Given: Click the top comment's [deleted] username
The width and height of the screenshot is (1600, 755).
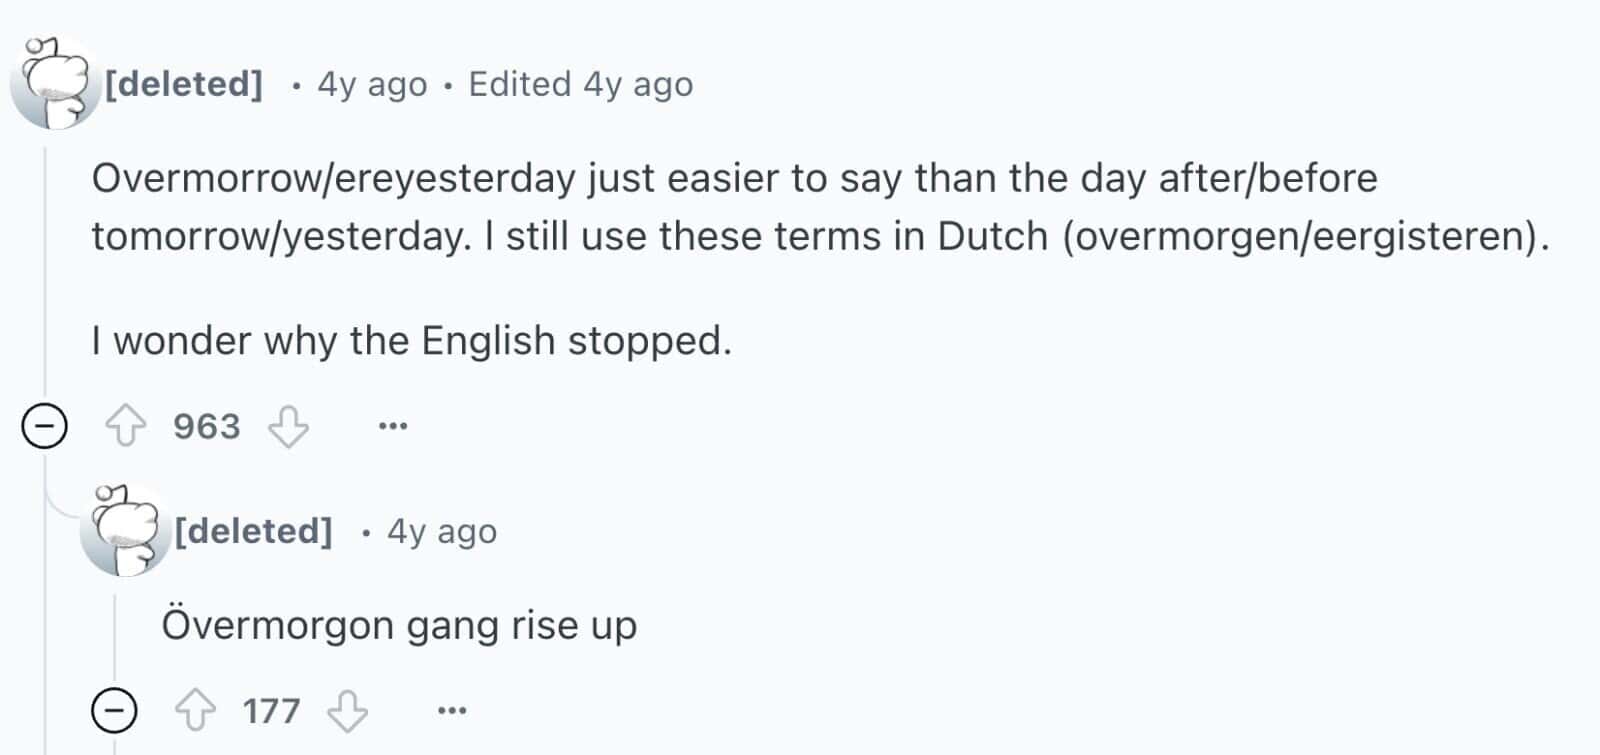Looking at the screenshot, I should pyautogui.click(x=184, y=84).
